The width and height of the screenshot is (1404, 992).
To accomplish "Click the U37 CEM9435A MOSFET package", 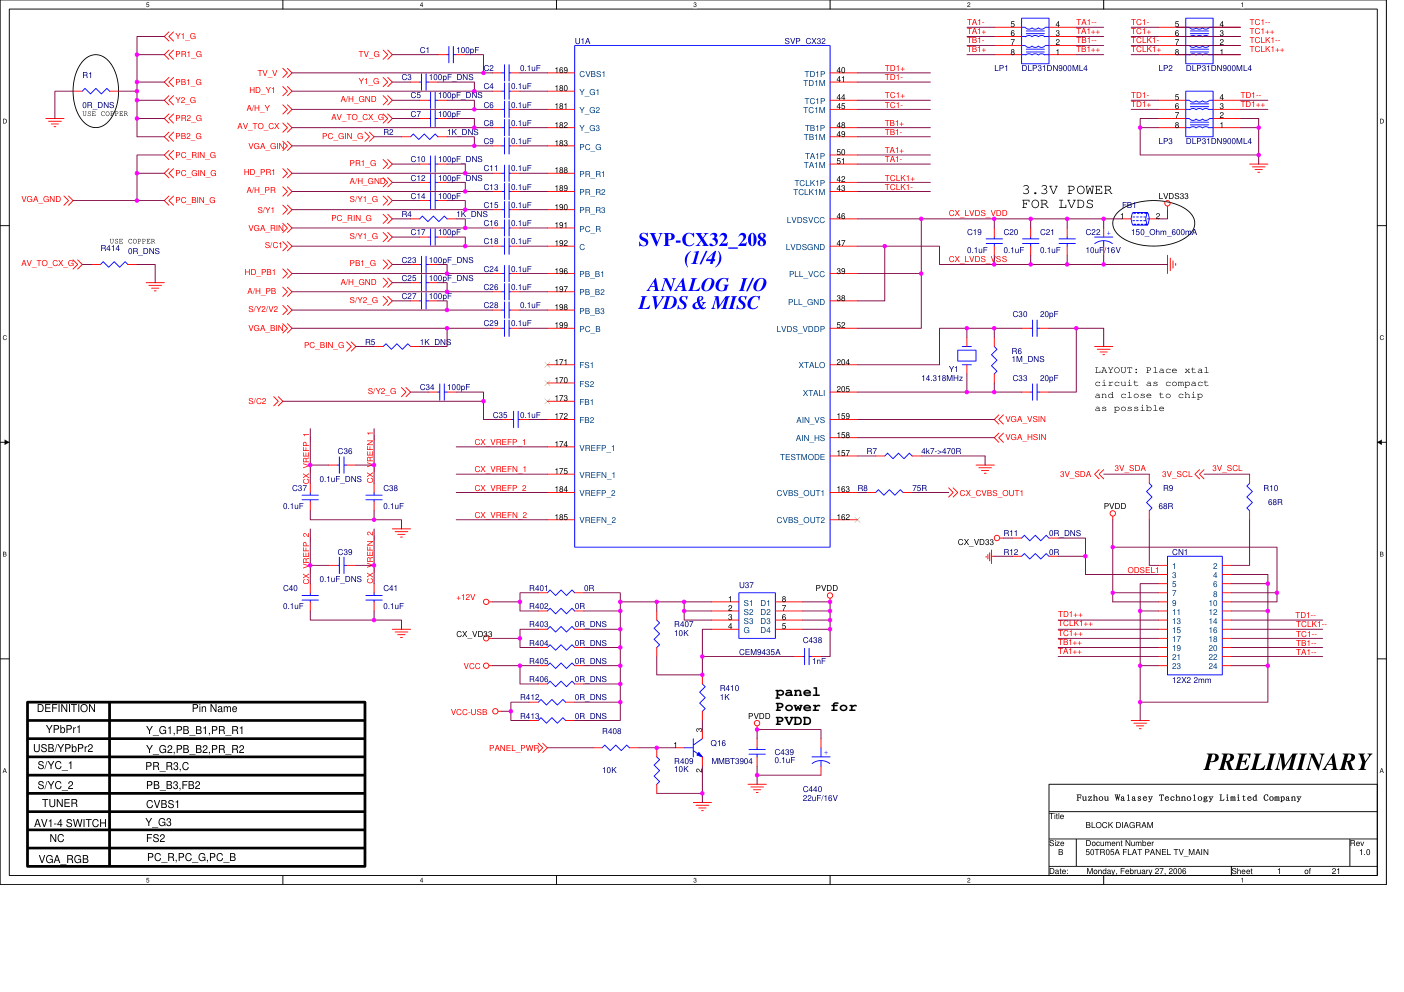I will coord(756,615).
